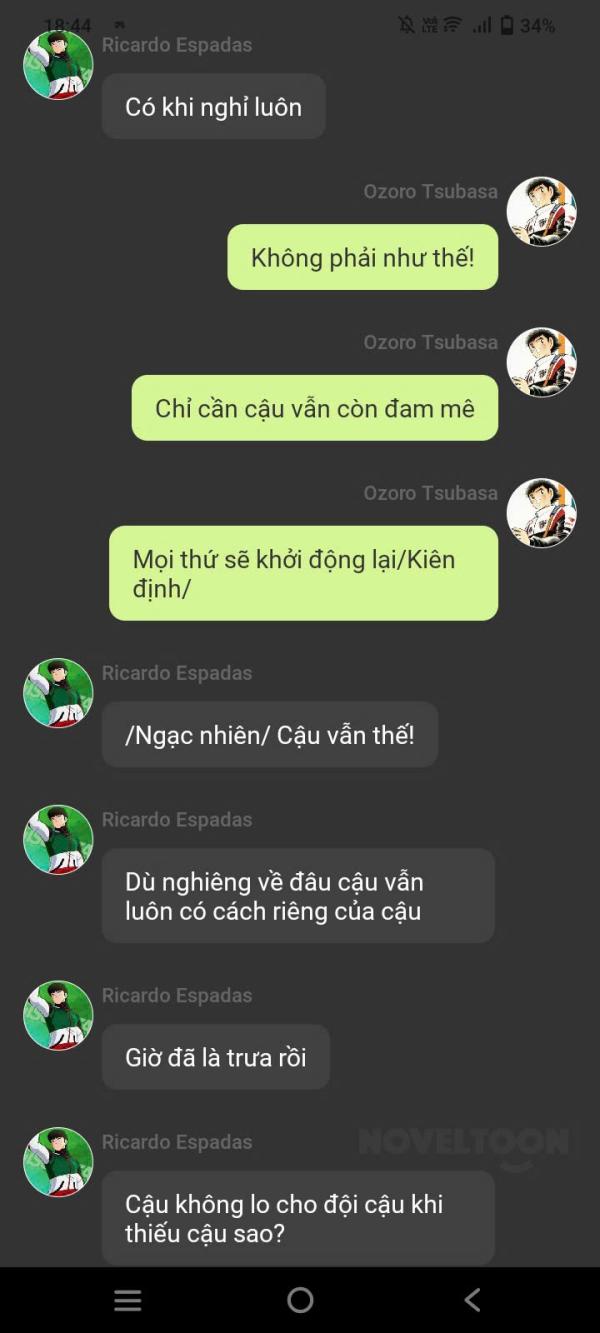The image size is (600, 1333).
Task: Tap the NOVELTOON watermark logo
Action: coord(463,1146)
